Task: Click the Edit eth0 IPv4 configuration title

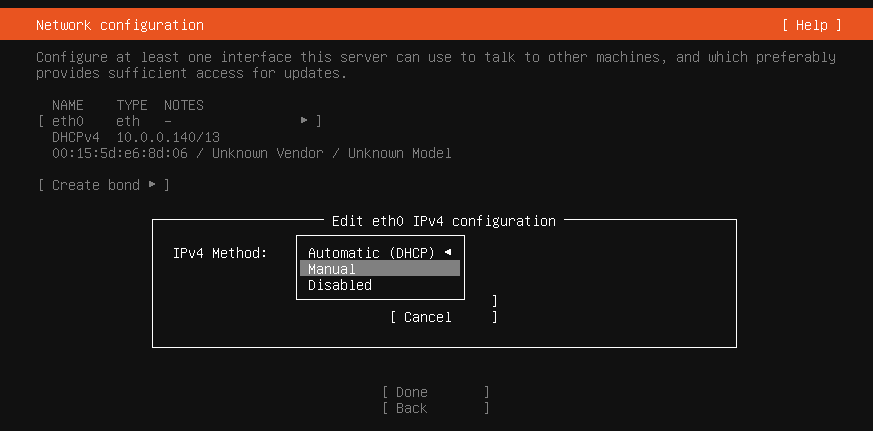Action: pyautogui.click(x=443, y=221)
